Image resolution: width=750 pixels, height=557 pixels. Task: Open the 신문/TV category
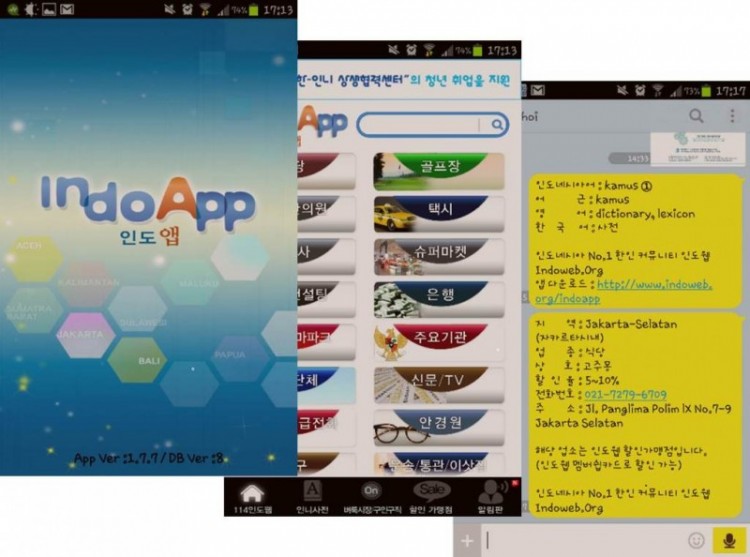[x=439, y=385]
